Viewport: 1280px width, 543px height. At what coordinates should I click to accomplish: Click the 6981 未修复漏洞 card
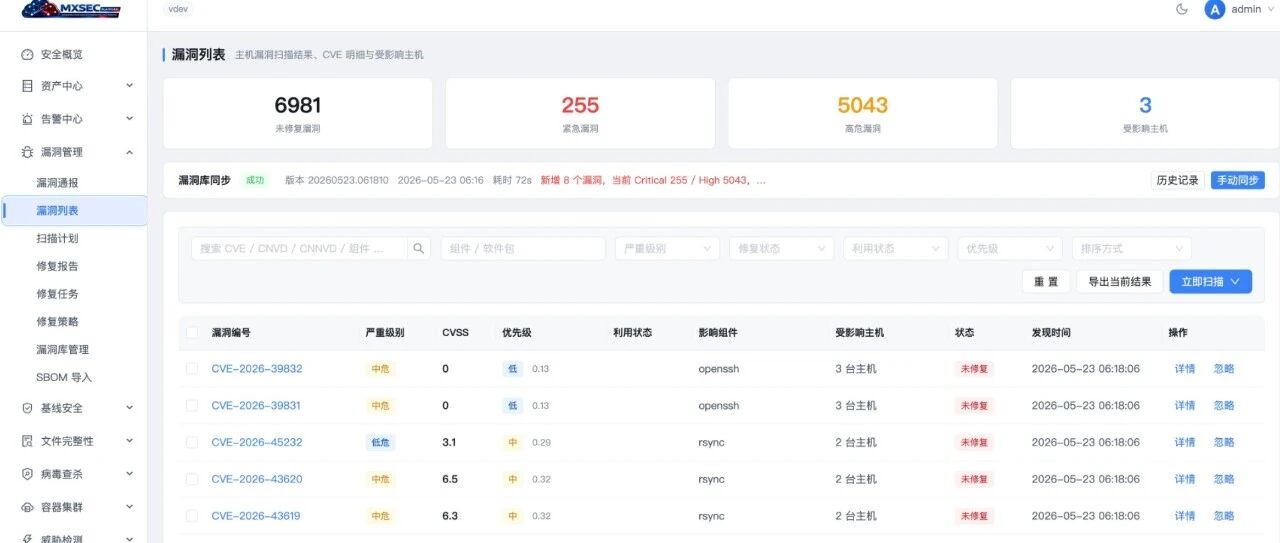pyautogui.click(x=298, y=113)
